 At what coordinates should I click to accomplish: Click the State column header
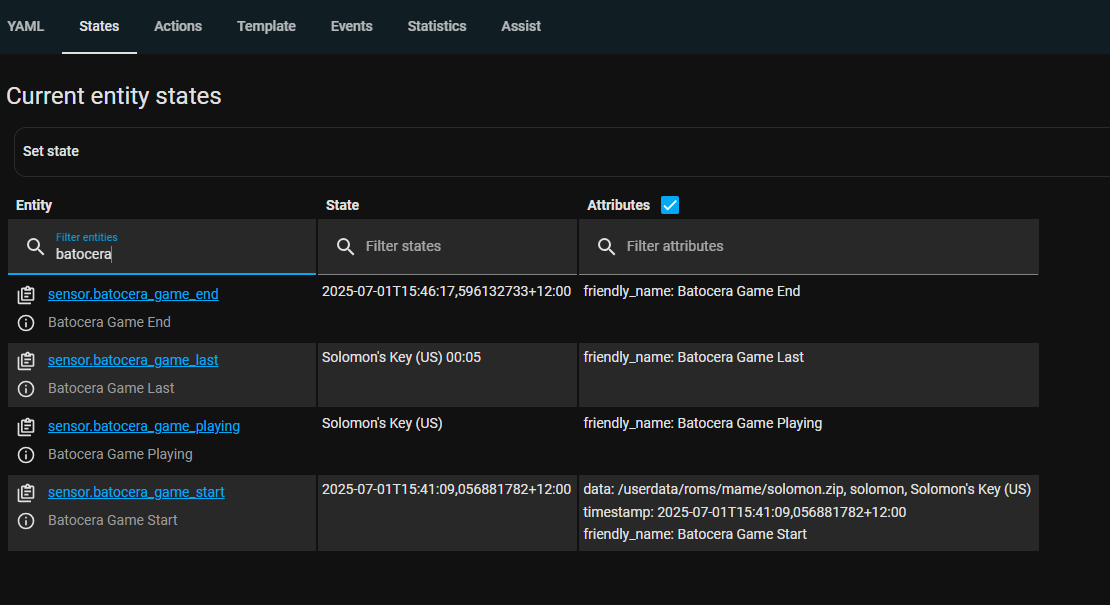pyautogui.click(x=343, y=205)
